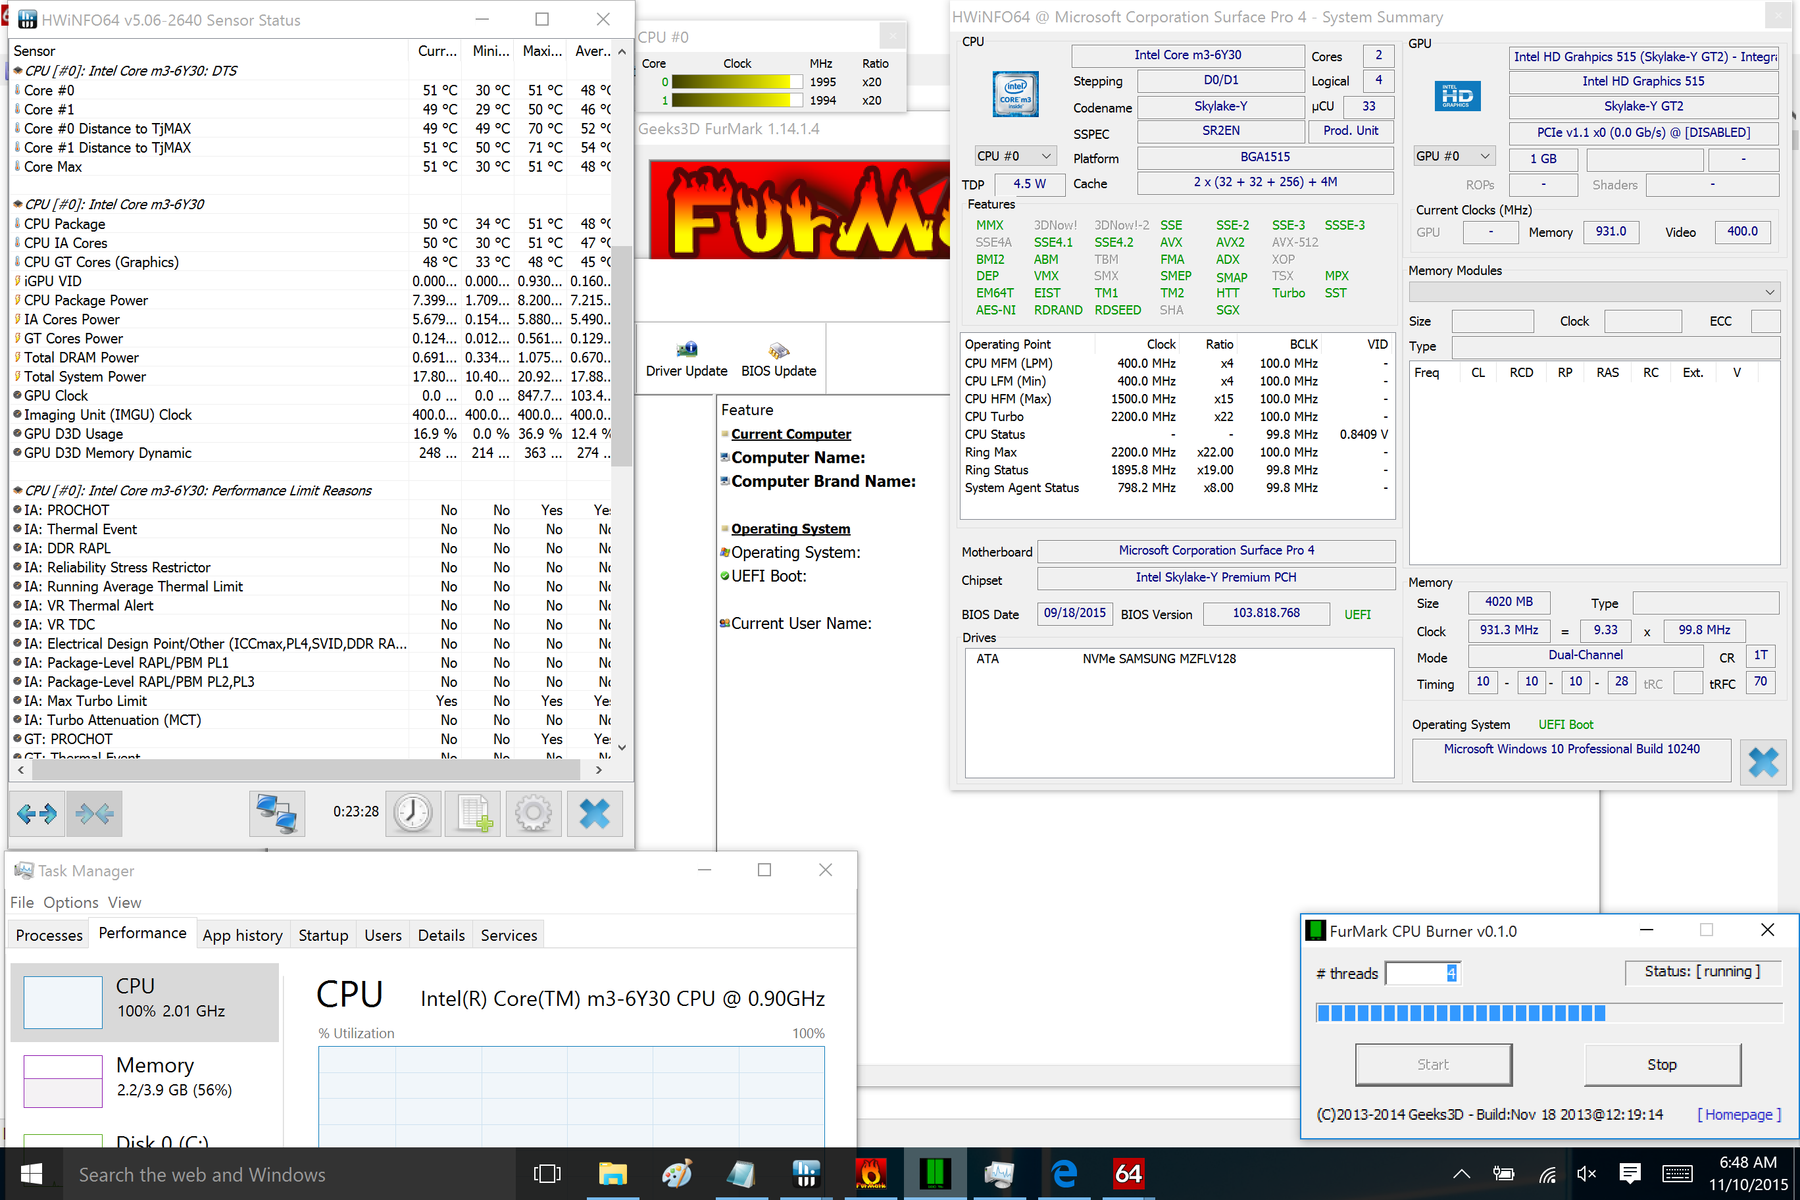
Task: Click the Current Computer link
Action: 791,434
